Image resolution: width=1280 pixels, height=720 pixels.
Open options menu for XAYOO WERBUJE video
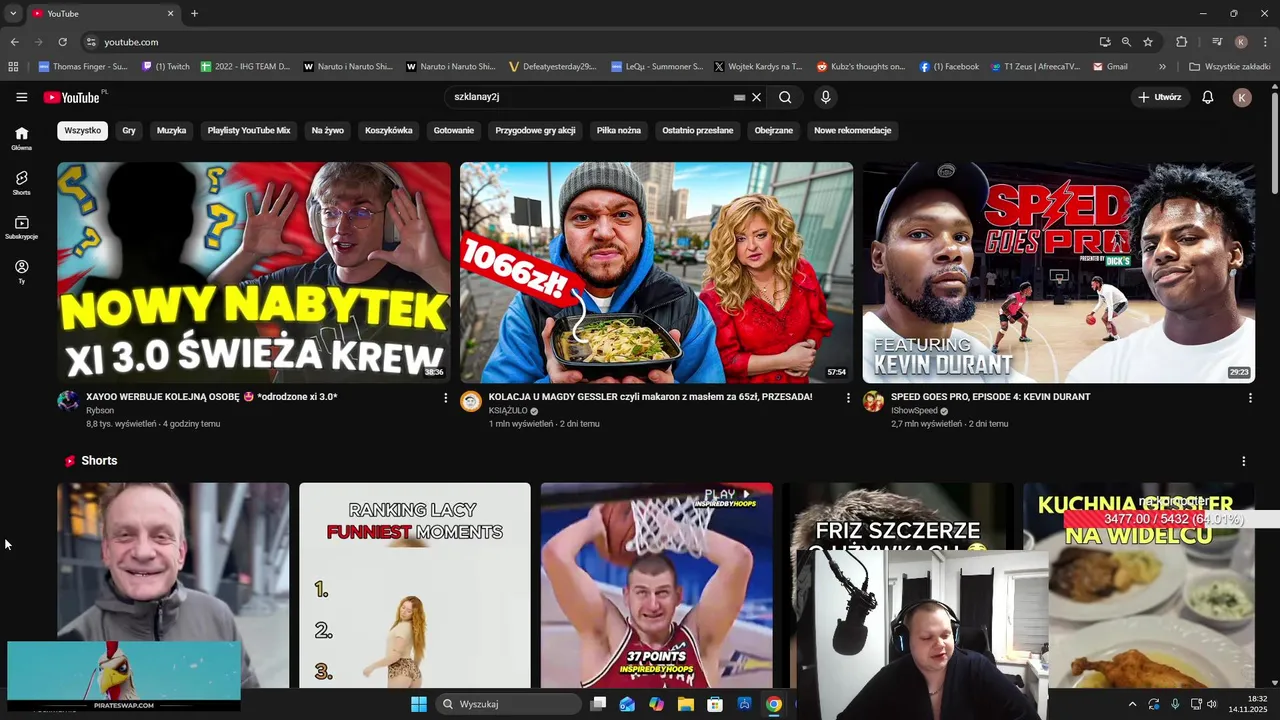point(445,398)
